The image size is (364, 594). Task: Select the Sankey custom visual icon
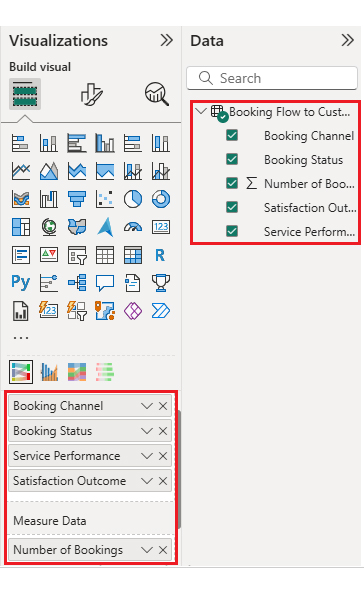point(21,372)
